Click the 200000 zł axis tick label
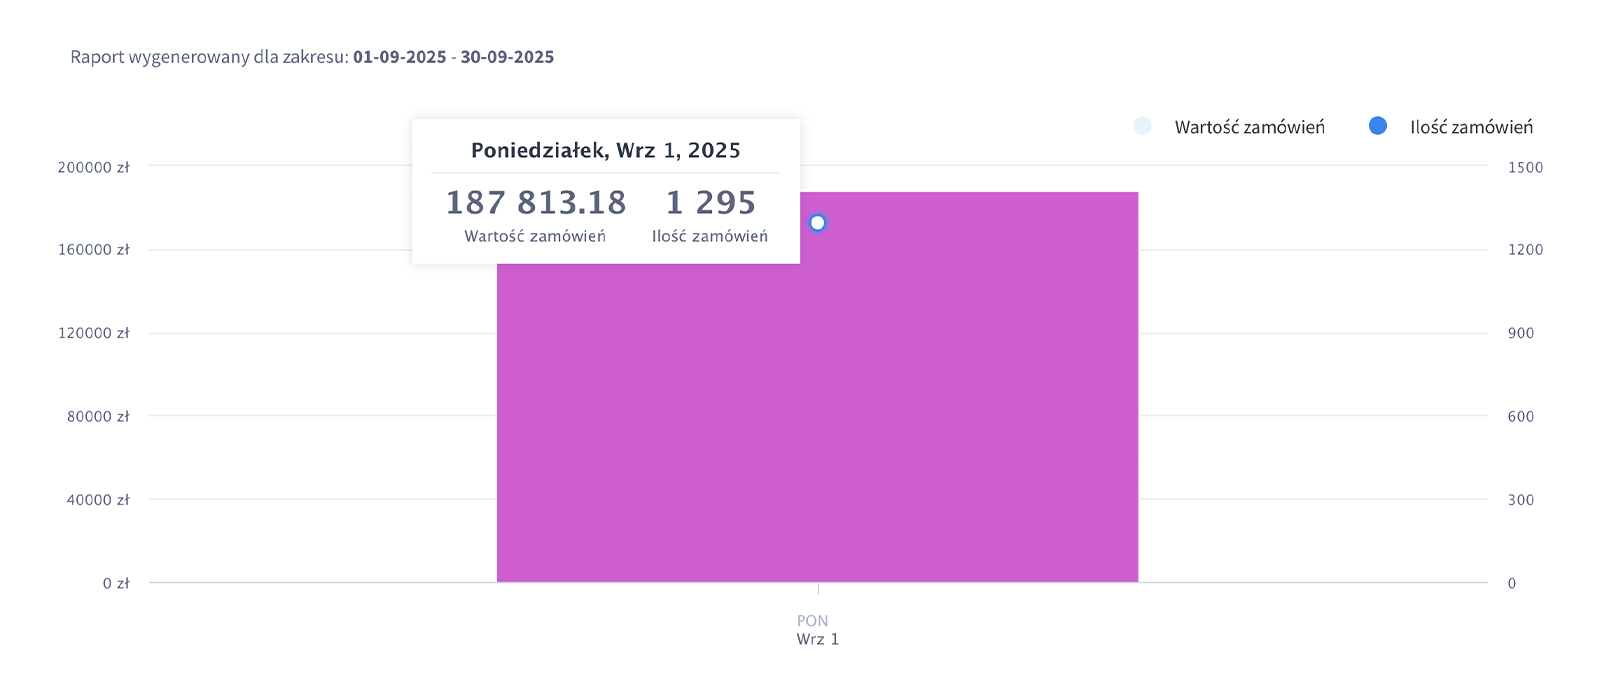Viewport: 1600px width, 680px height. click(x=93, y=167)
